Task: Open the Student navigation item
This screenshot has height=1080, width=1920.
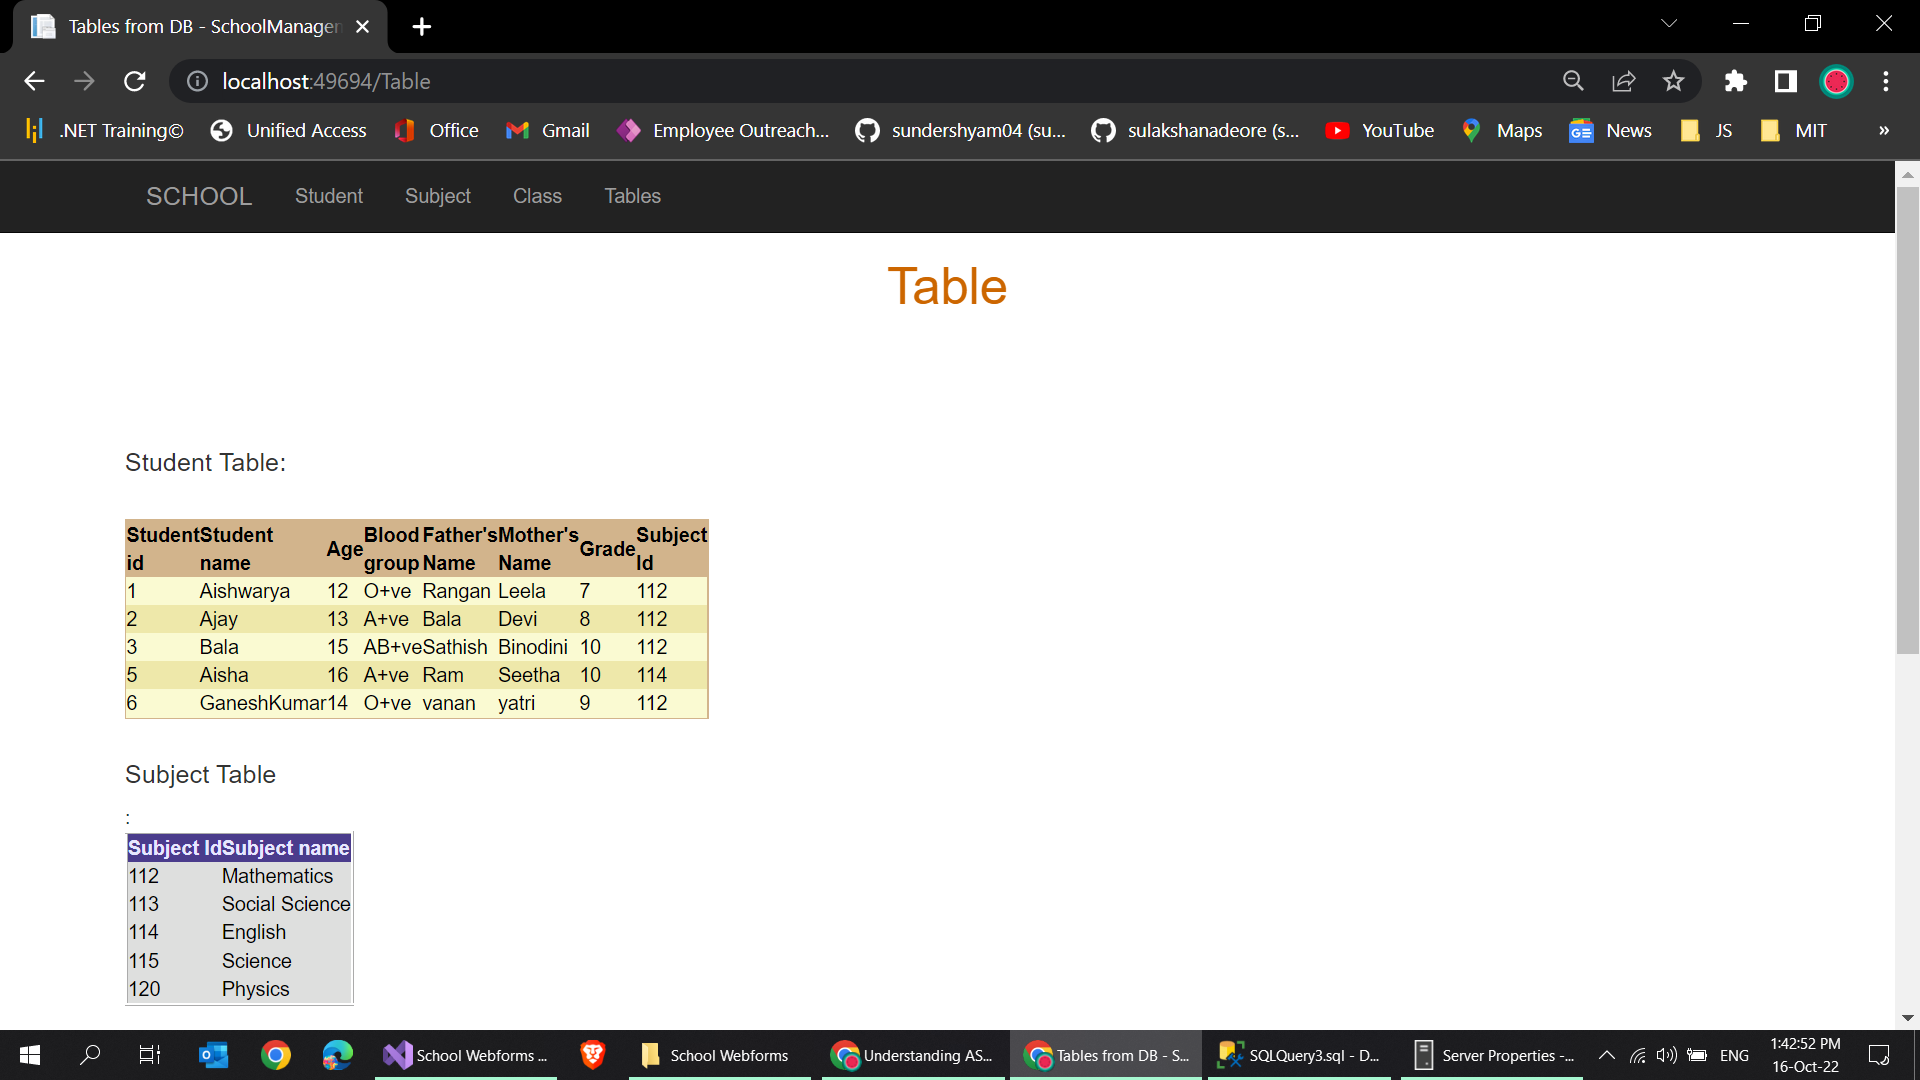Action: (x=328, y=196)
